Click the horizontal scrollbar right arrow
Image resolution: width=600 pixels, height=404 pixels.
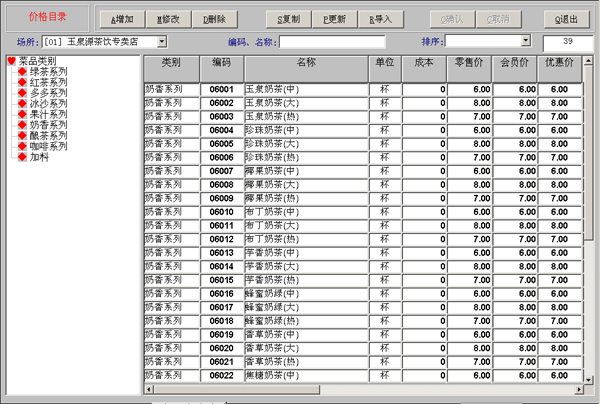[579, 389]
